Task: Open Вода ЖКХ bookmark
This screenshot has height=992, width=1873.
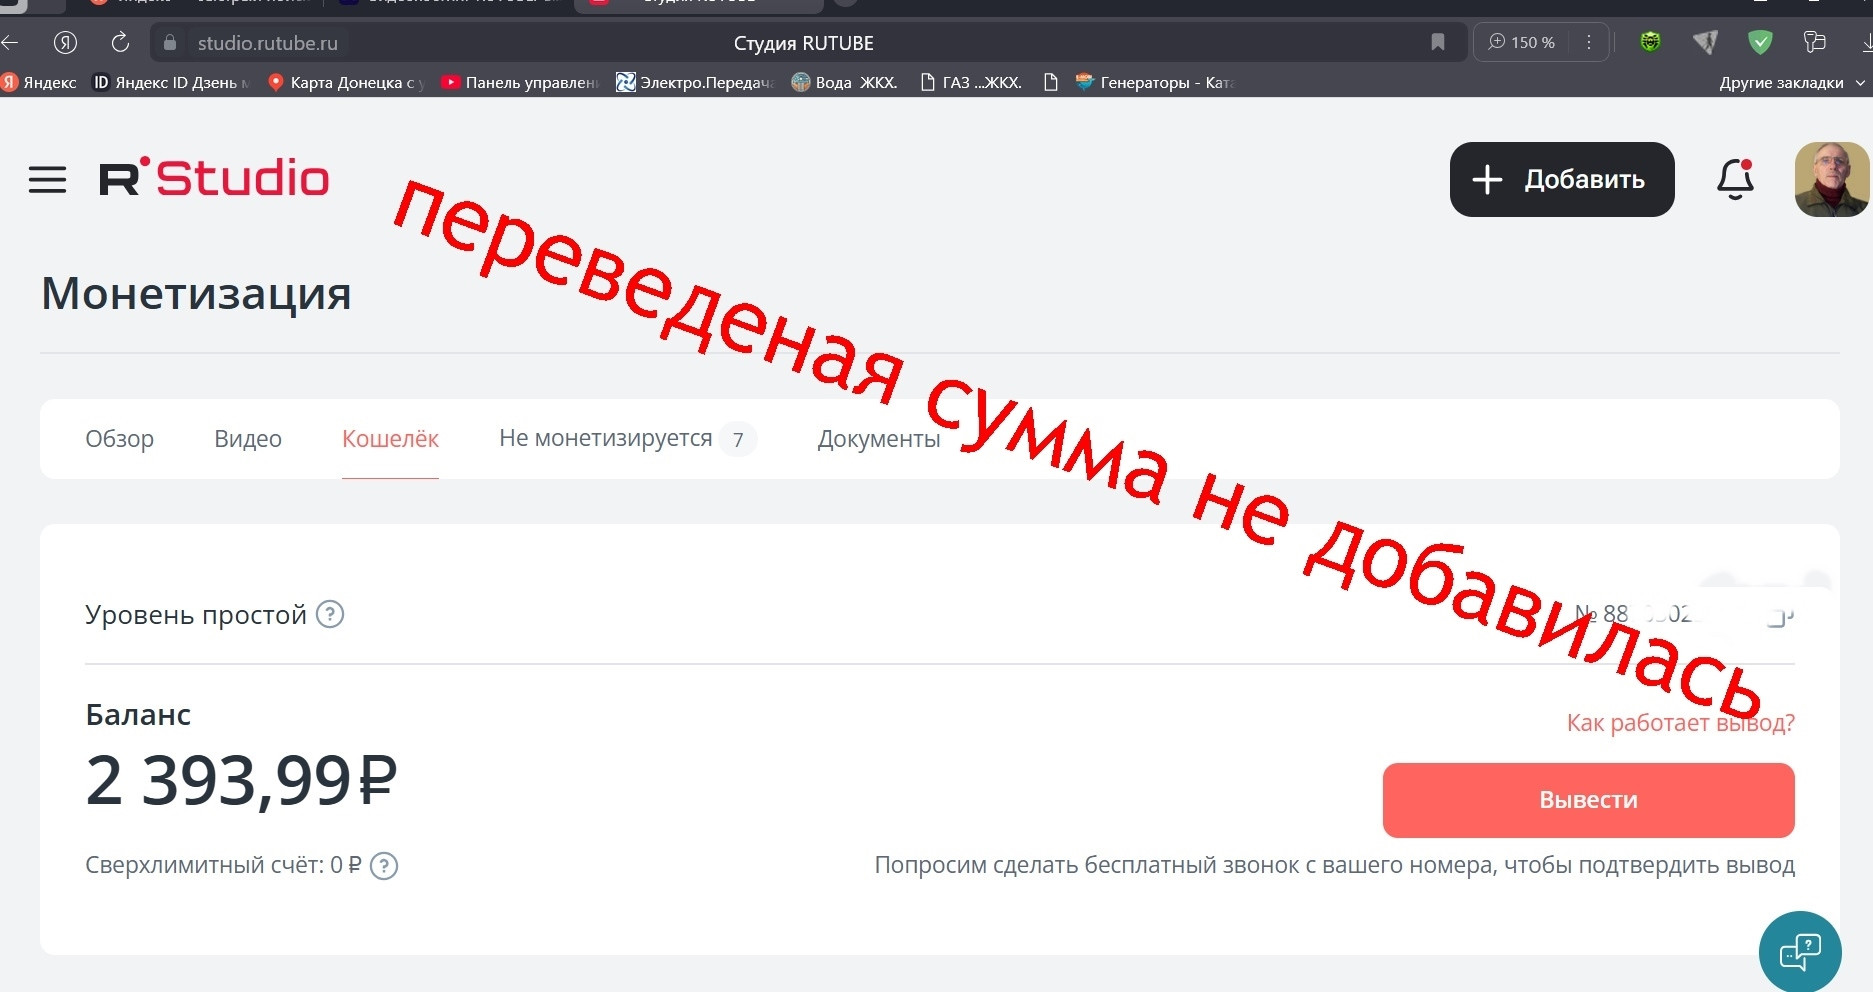Action: click(x=845, y=82)
